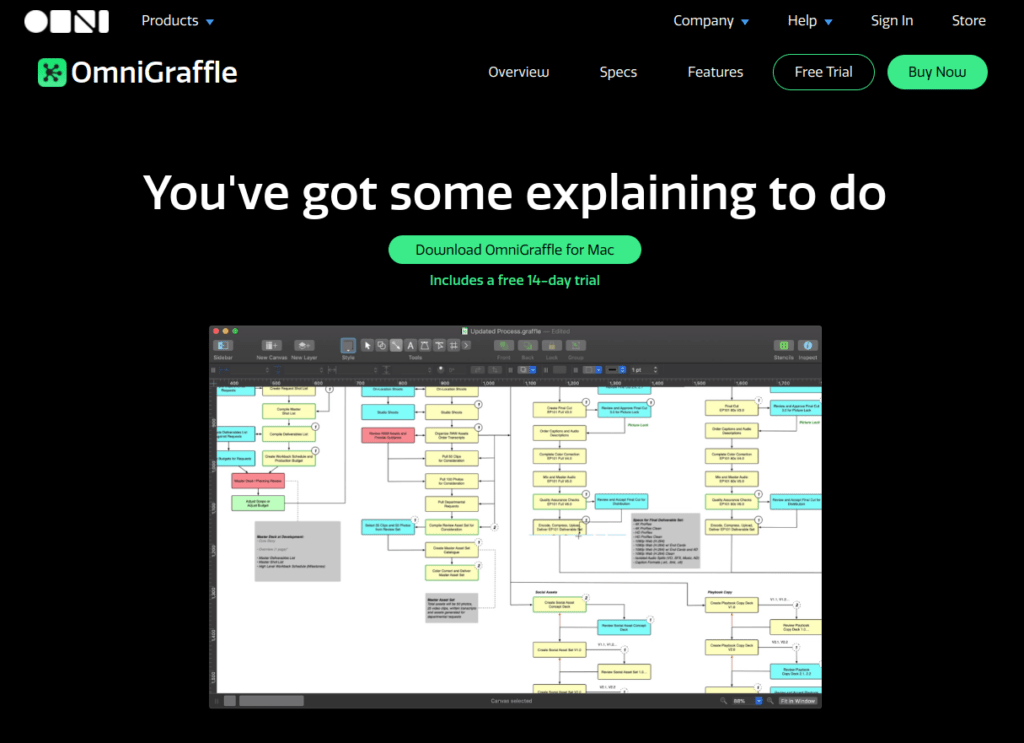The image size is (1024, 743).
Task: Open the Stencils panel icon
Action: pyautogui.click(x=784, y=345)
